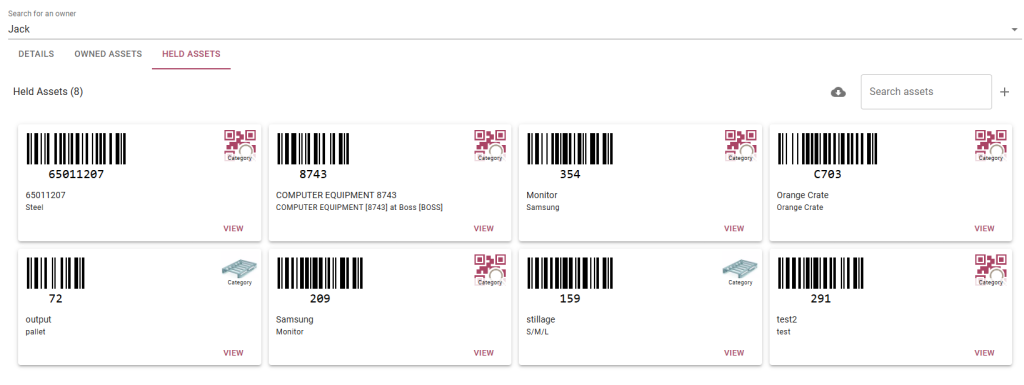
Task: Click the pallet category icon on stillage card
Action: click(740, 270)
